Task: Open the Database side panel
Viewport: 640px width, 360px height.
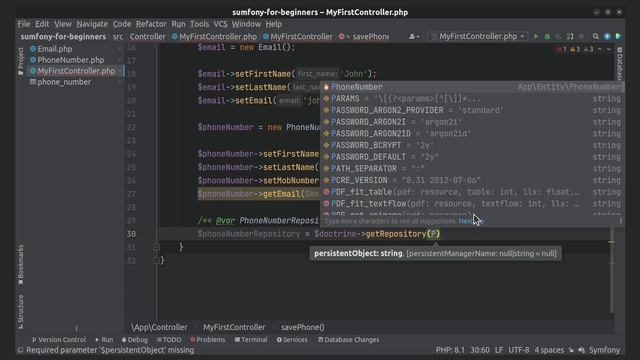Action: tap(620, 63)
